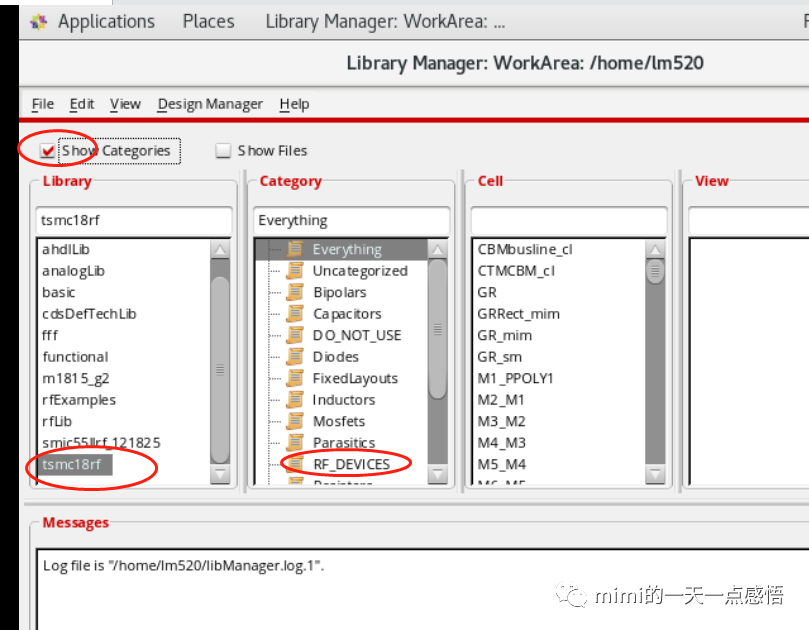The image size is (809, 630).
Task: Click the Cell name input field
Action: [x=569, y=220]
